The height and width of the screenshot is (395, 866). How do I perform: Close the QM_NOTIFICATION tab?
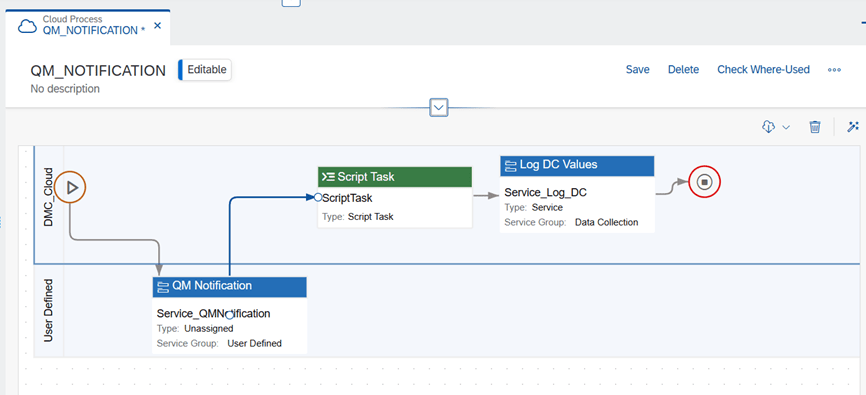[157, 25]
